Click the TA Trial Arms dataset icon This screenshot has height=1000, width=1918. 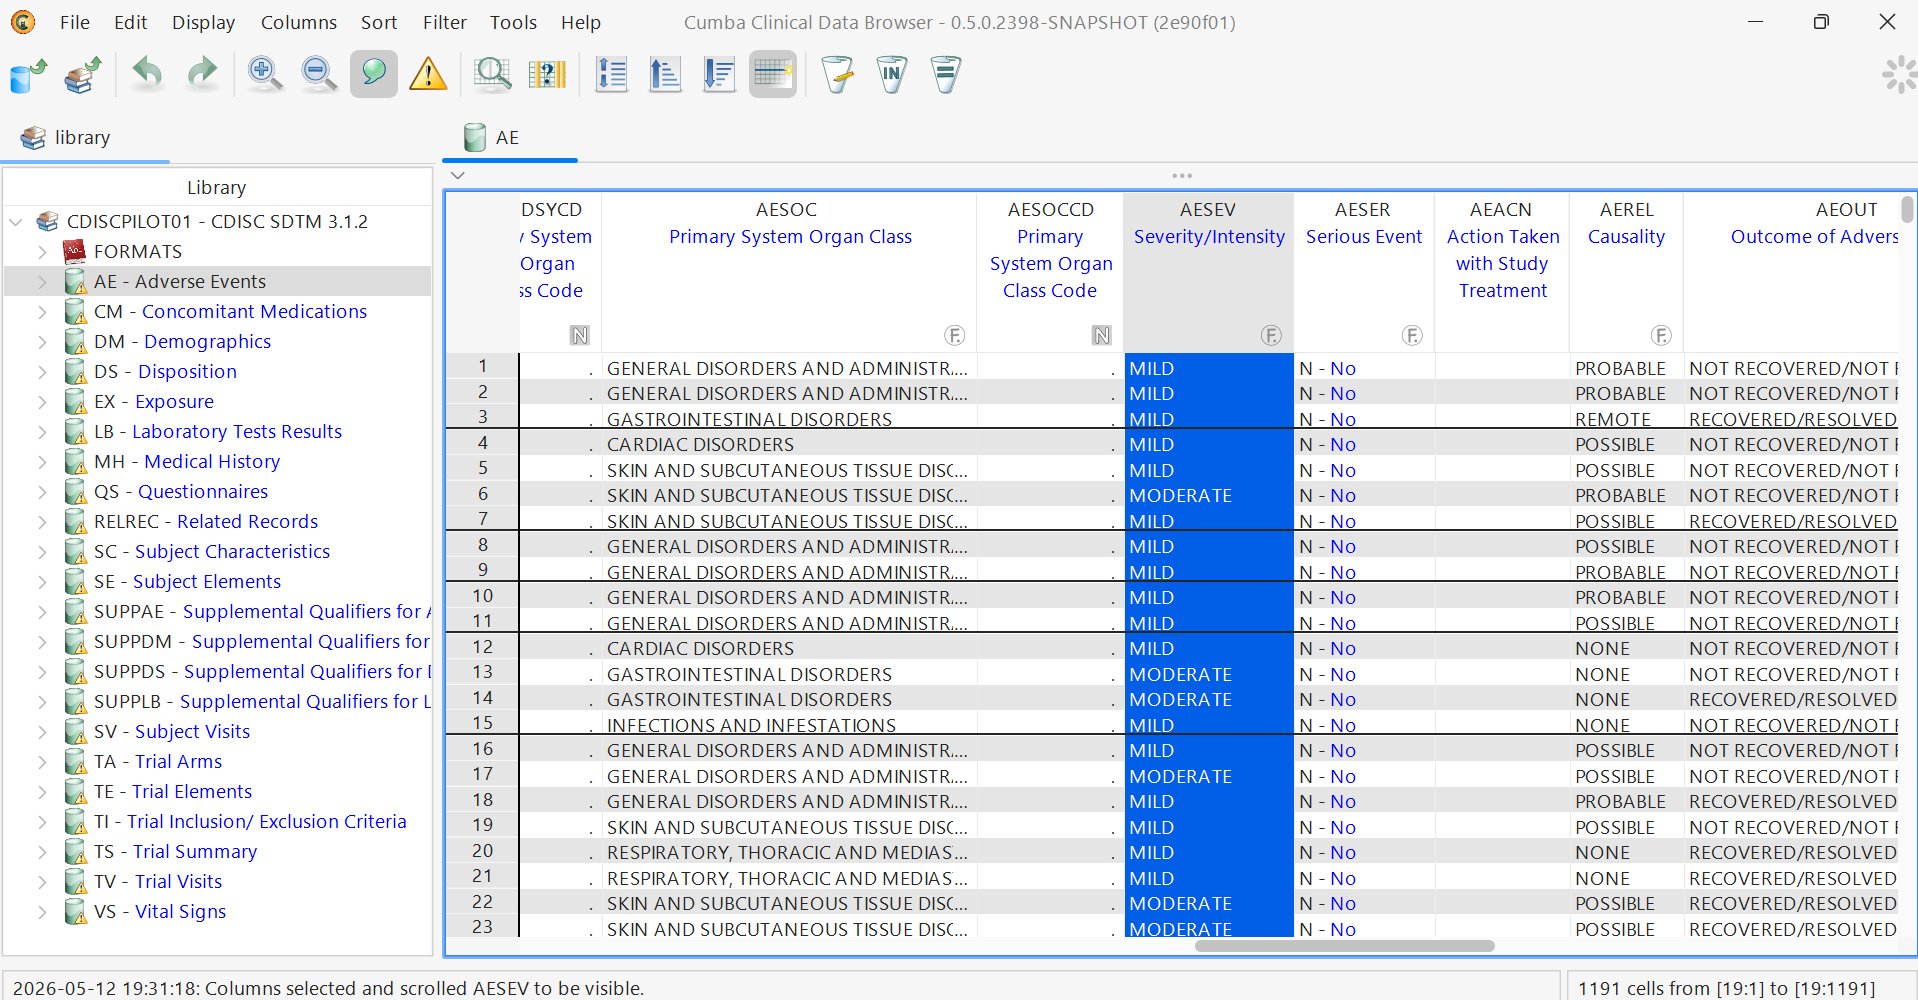tap(75, 761)
